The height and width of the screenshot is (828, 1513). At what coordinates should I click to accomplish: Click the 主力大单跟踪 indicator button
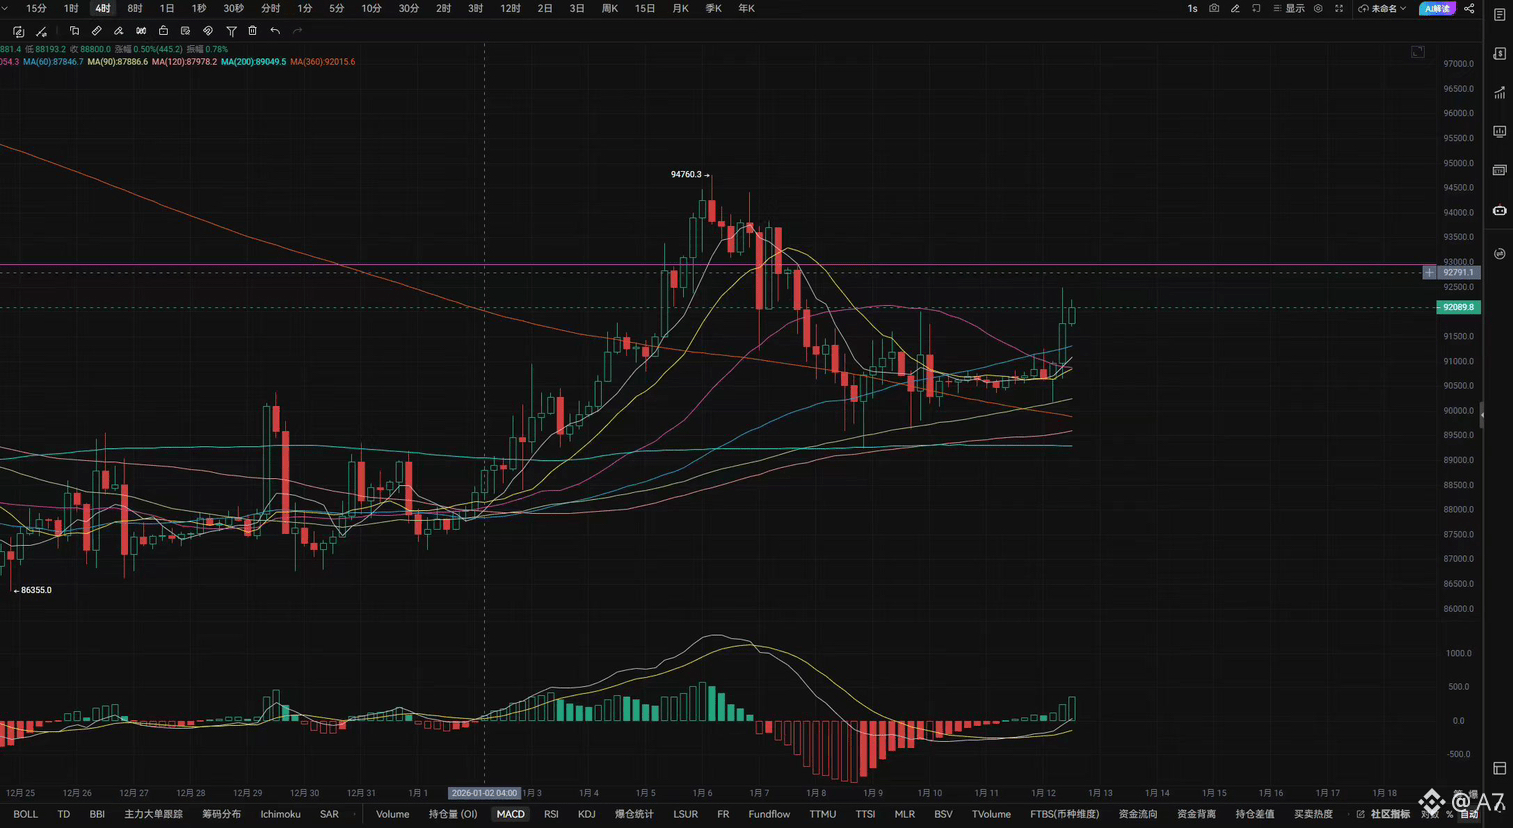click(x=153, y=814)
